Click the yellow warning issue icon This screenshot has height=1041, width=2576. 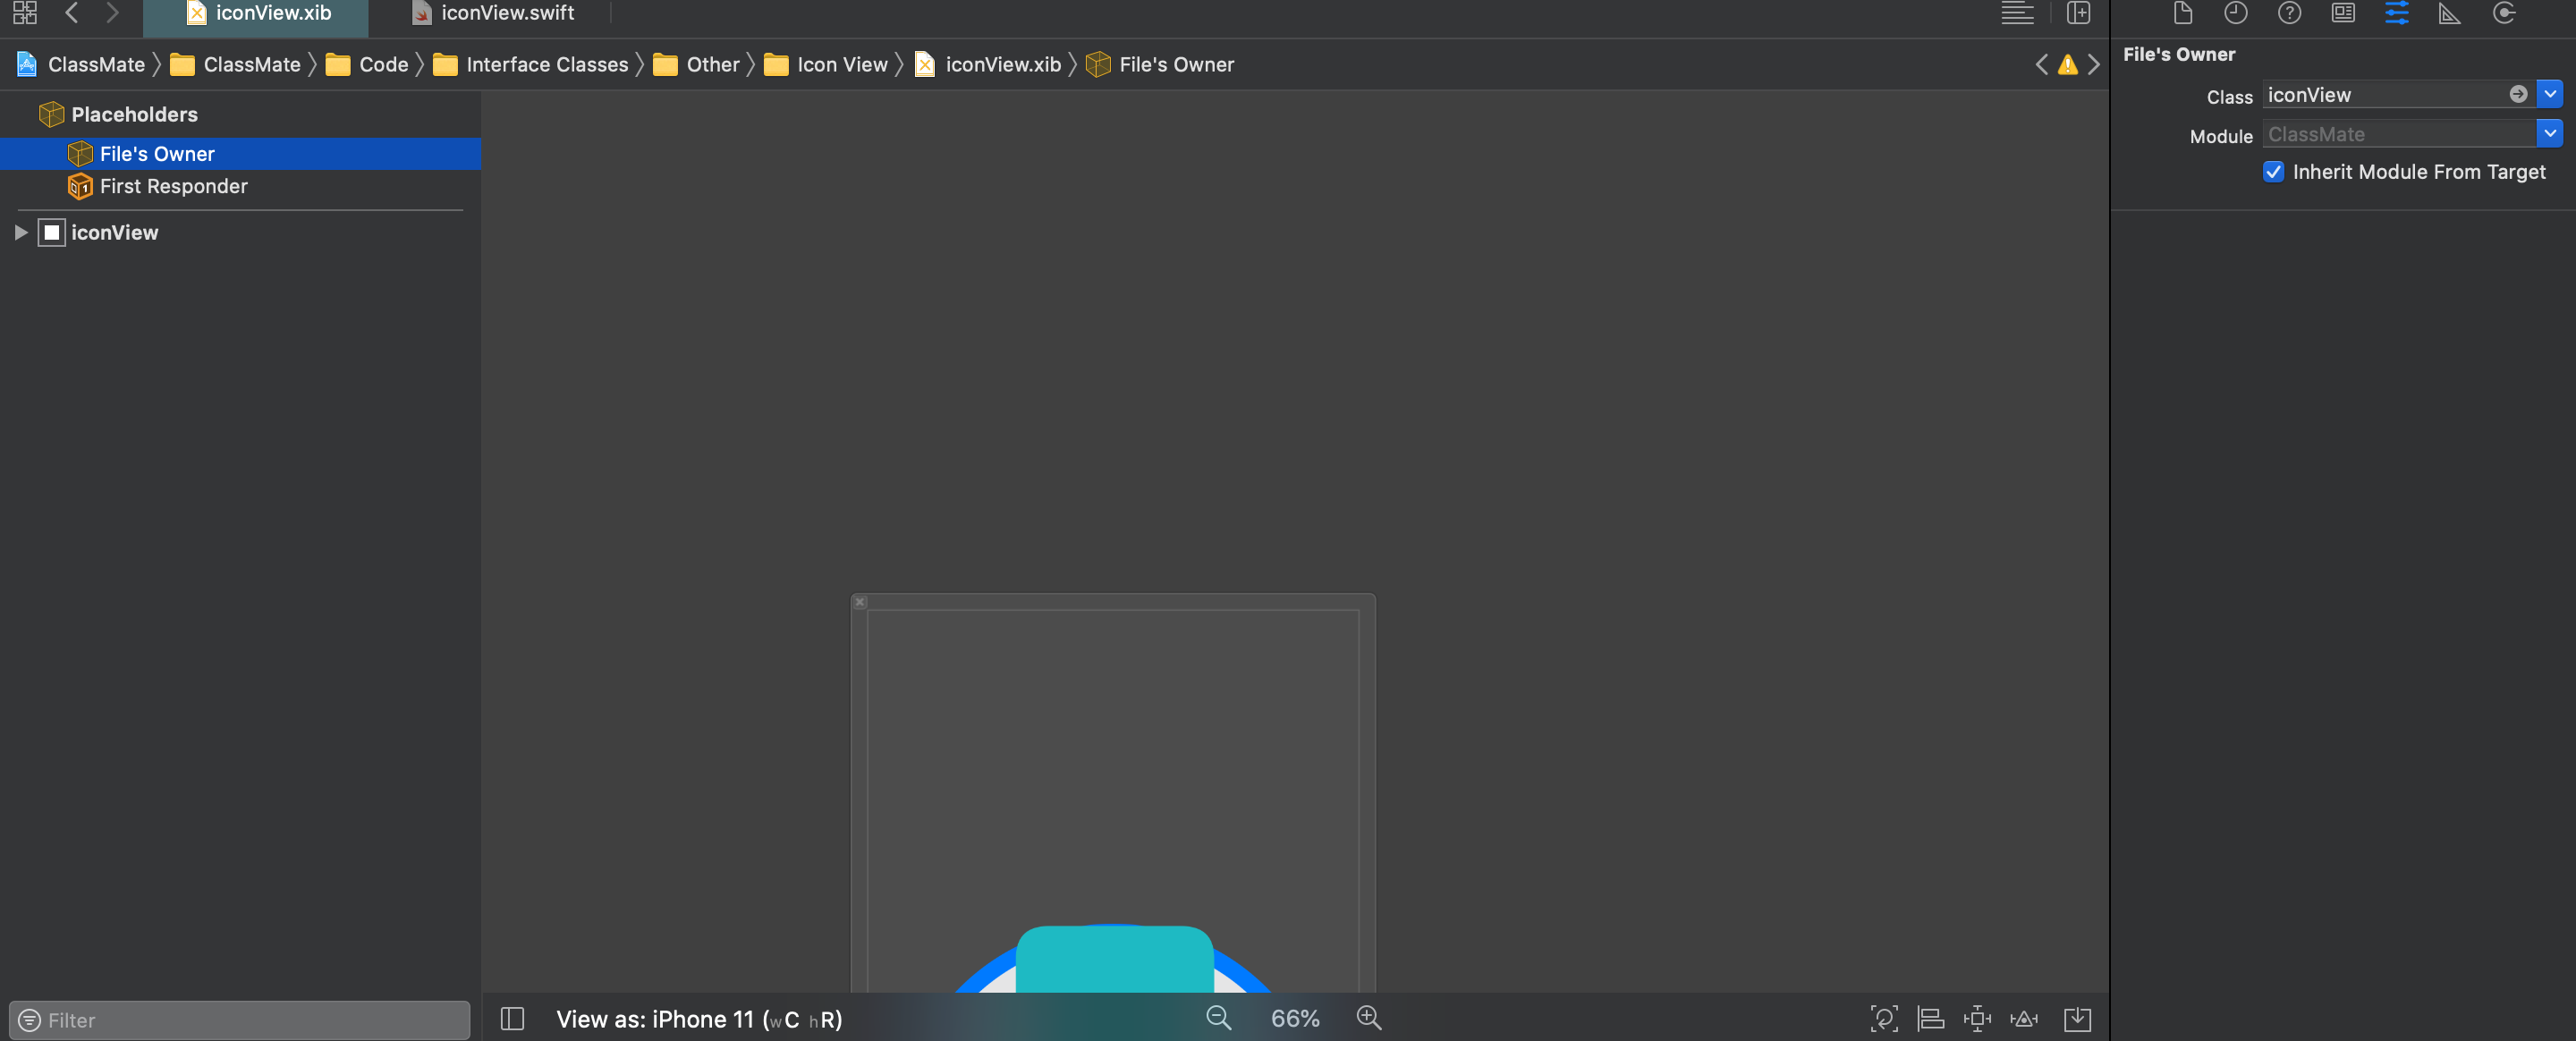2067,65
